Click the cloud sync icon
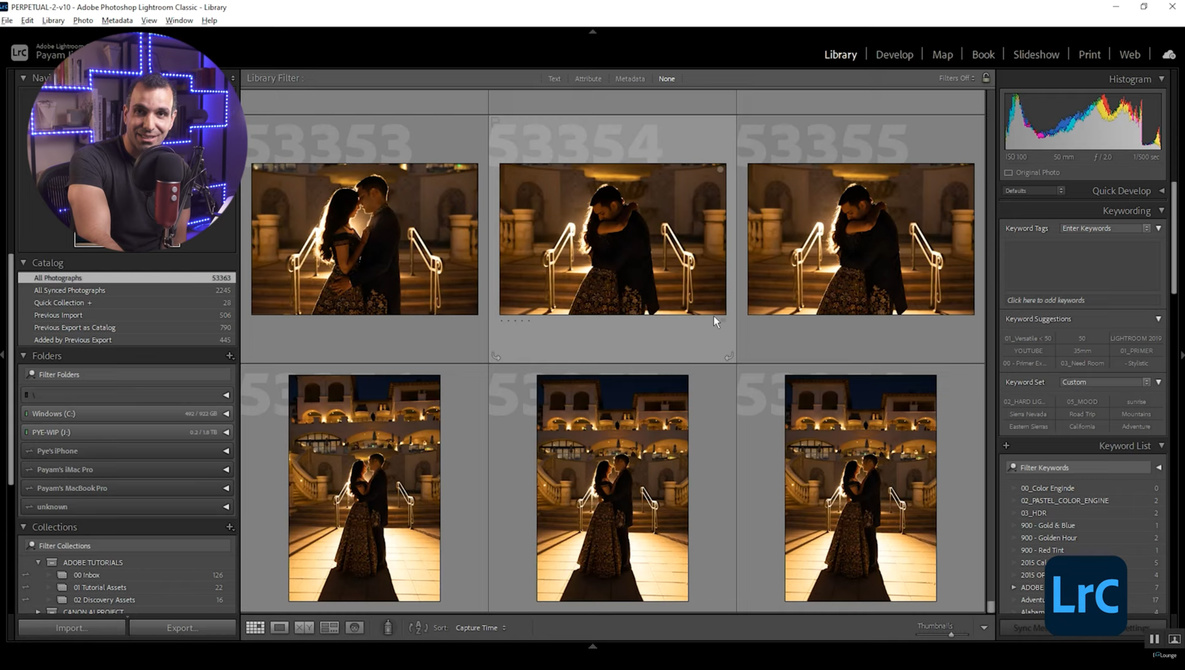The width and height of the screenshot is (1185, 670). coord(1168,54)
